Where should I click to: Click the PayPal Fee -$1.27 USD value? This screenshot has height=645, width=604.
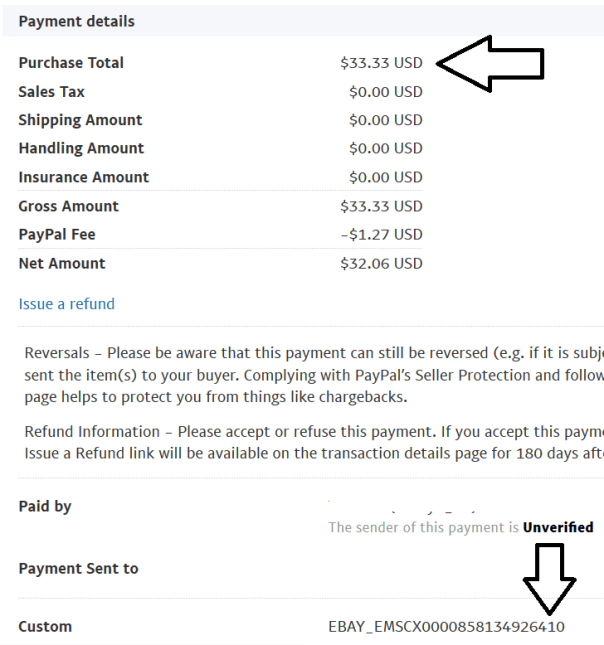tap(381, 235)
